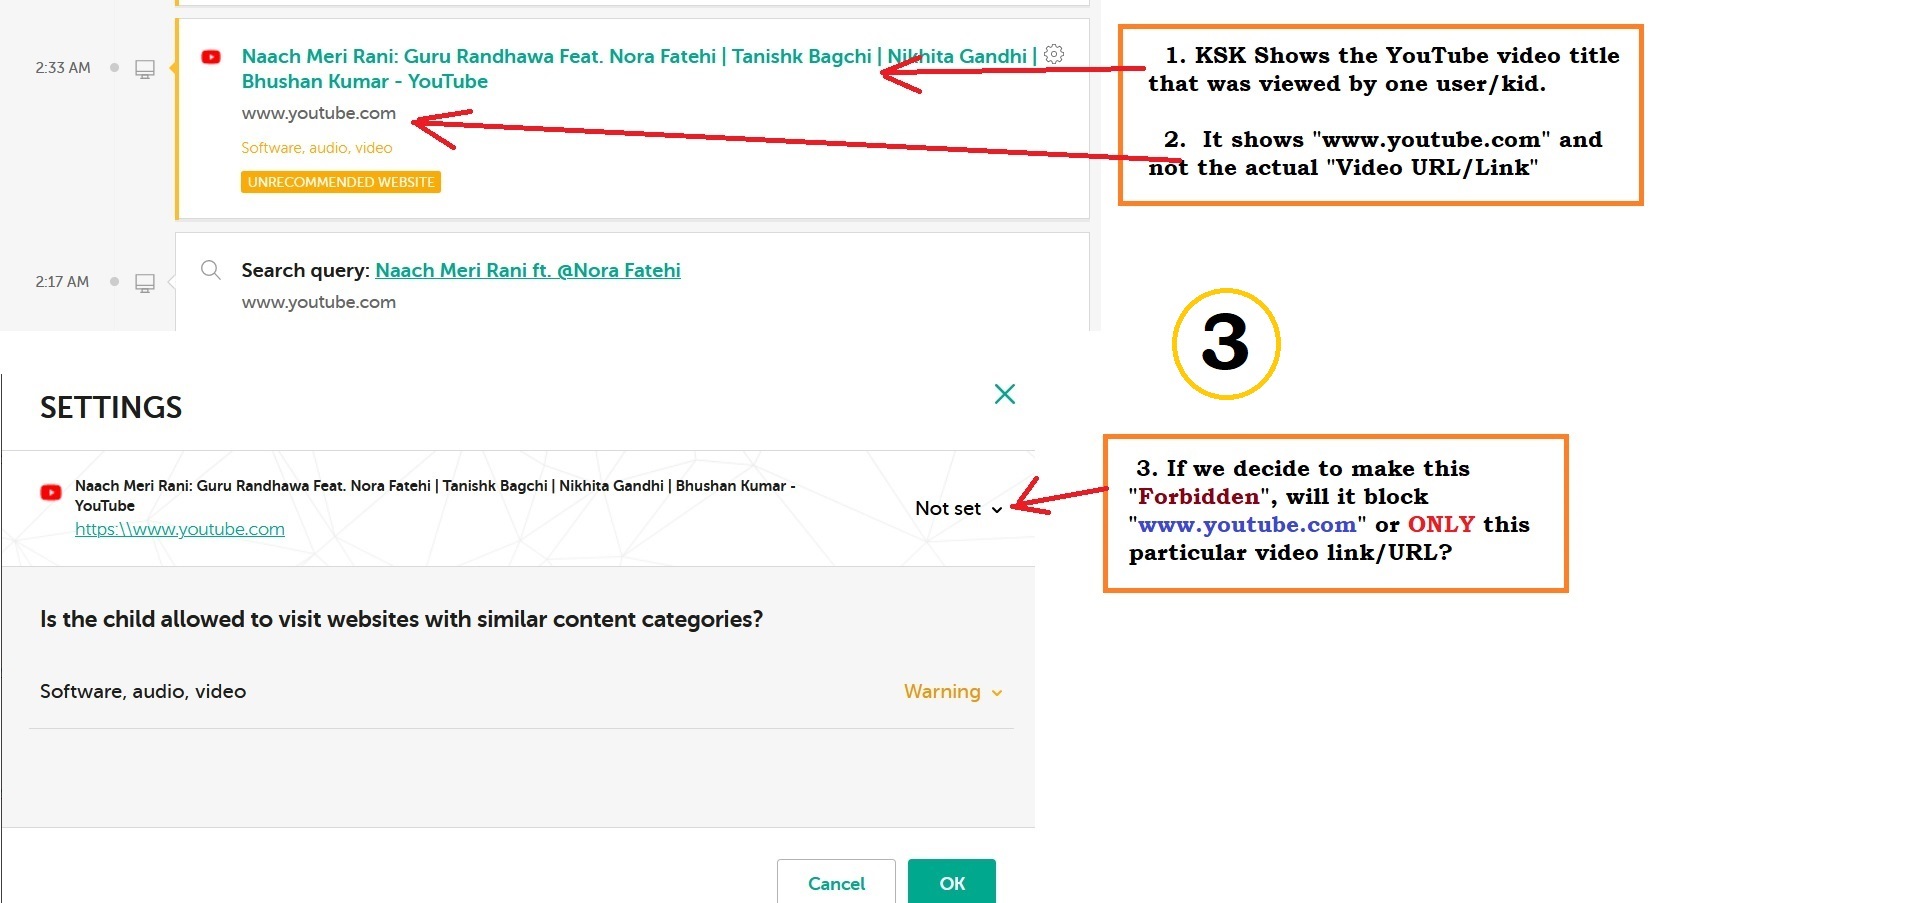Image resolution: width=1914 pixels, height=903 pixels.
Task: Open the "Warning" dropdown for Software, audio, video
Action: pos(953,691)
